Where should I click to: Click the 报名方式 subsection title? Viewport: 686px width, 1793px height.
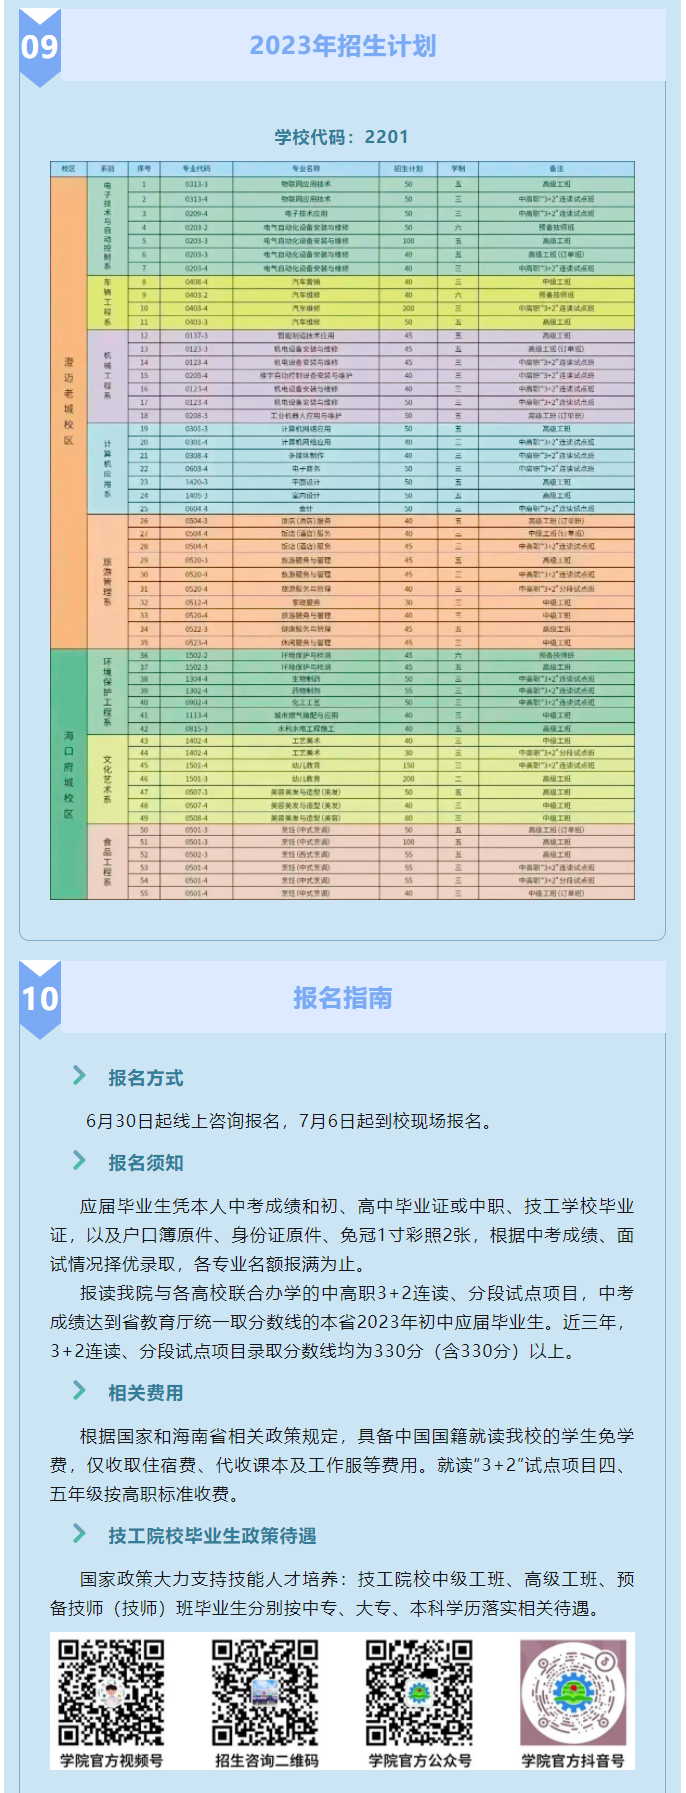click(146, 1078)
